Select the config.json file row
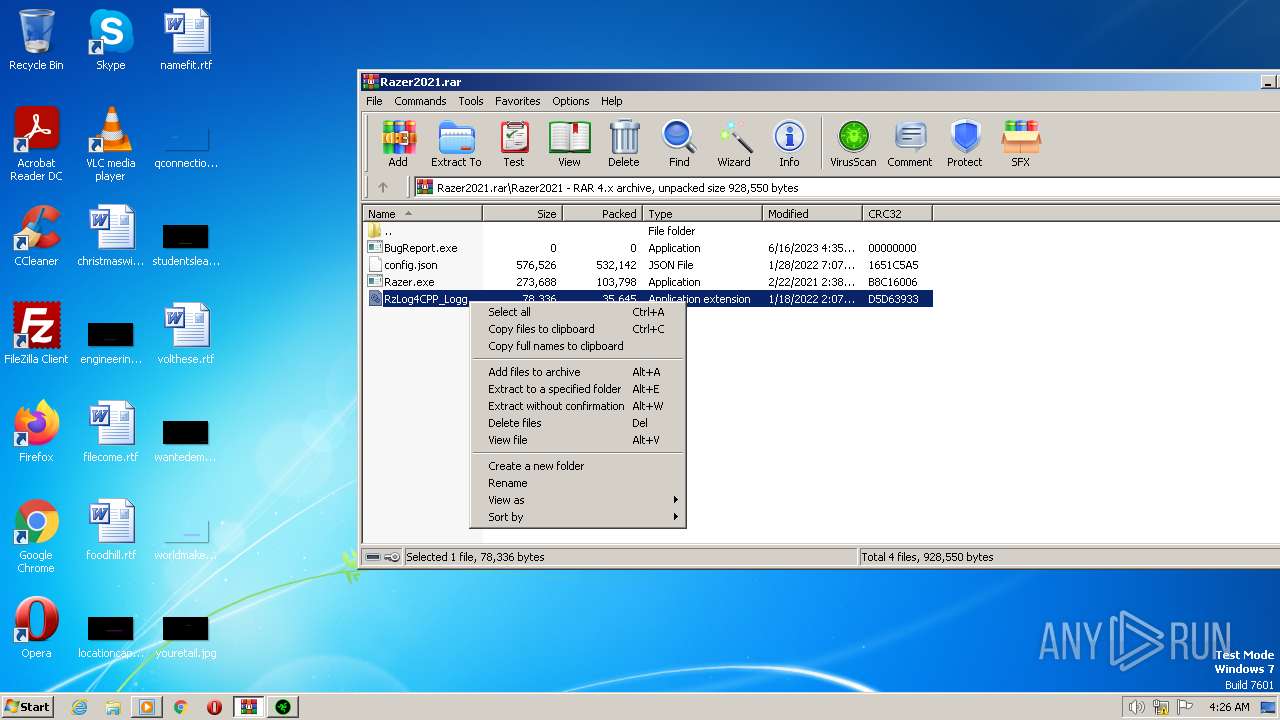Screen dimensions: 1280x720 [648, 265]
